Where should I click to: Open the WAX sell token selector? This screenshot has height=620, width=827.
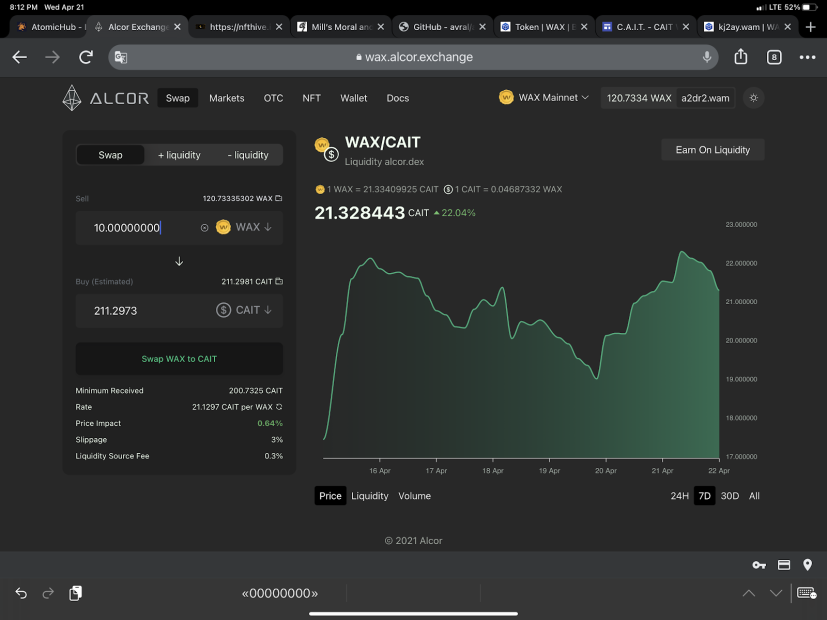[244, 227]
